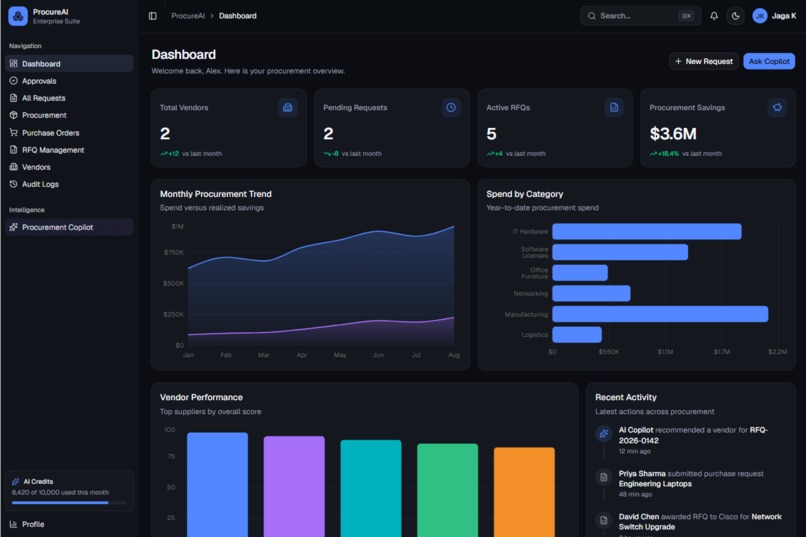Click 'Network Switch Upgrade' activity text
The image size is (806, 537).
[x=700, y=522]
